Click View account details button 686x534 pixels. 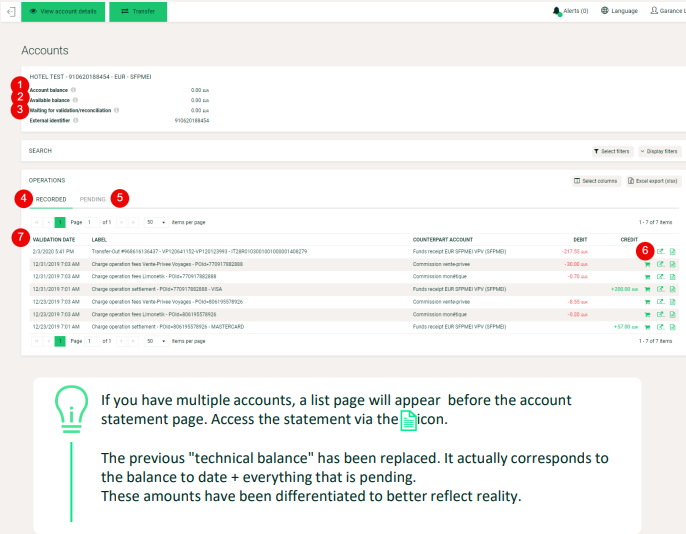pyautogui.click(x=63, y=11)
